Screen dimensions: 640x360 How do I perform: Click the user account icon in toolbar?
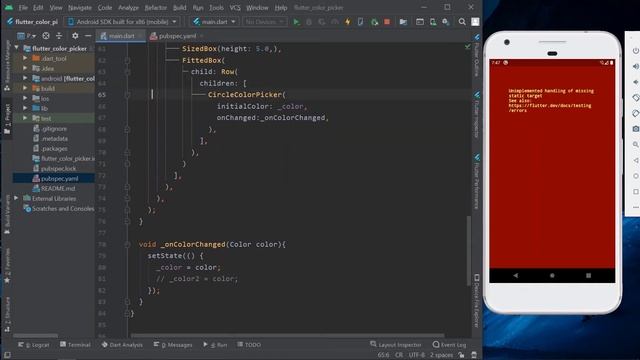coord(475,22)
